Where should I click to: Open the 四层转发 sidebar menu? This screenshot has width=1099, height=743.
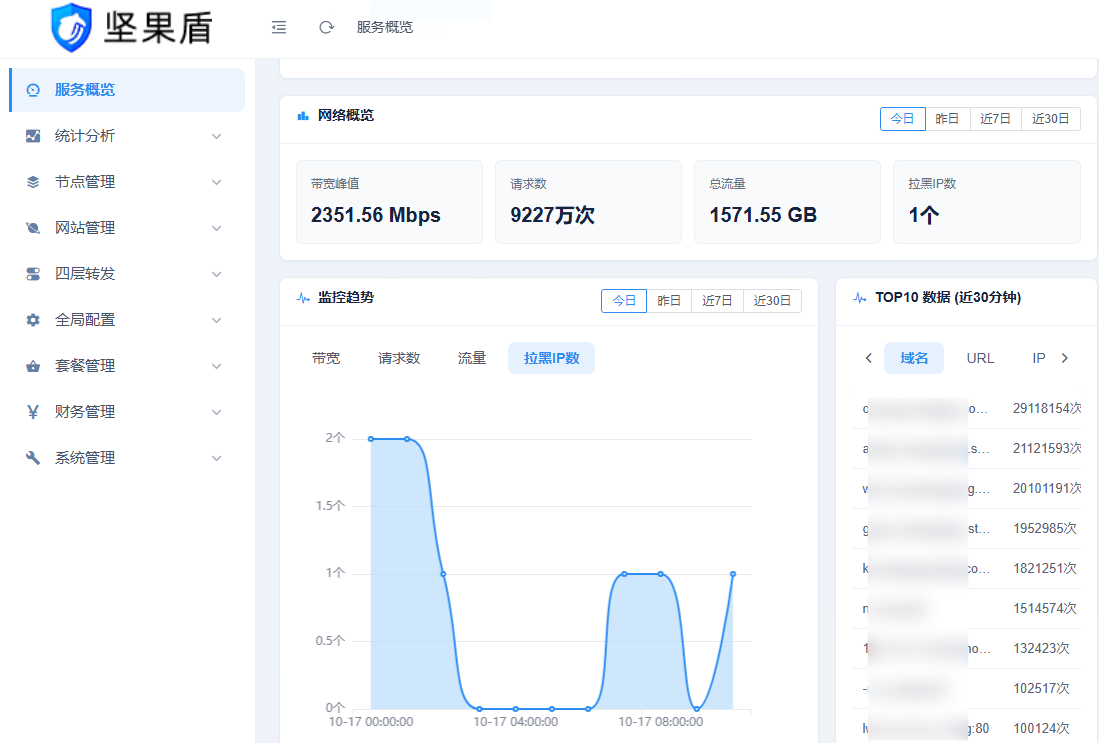pos(127,274)
